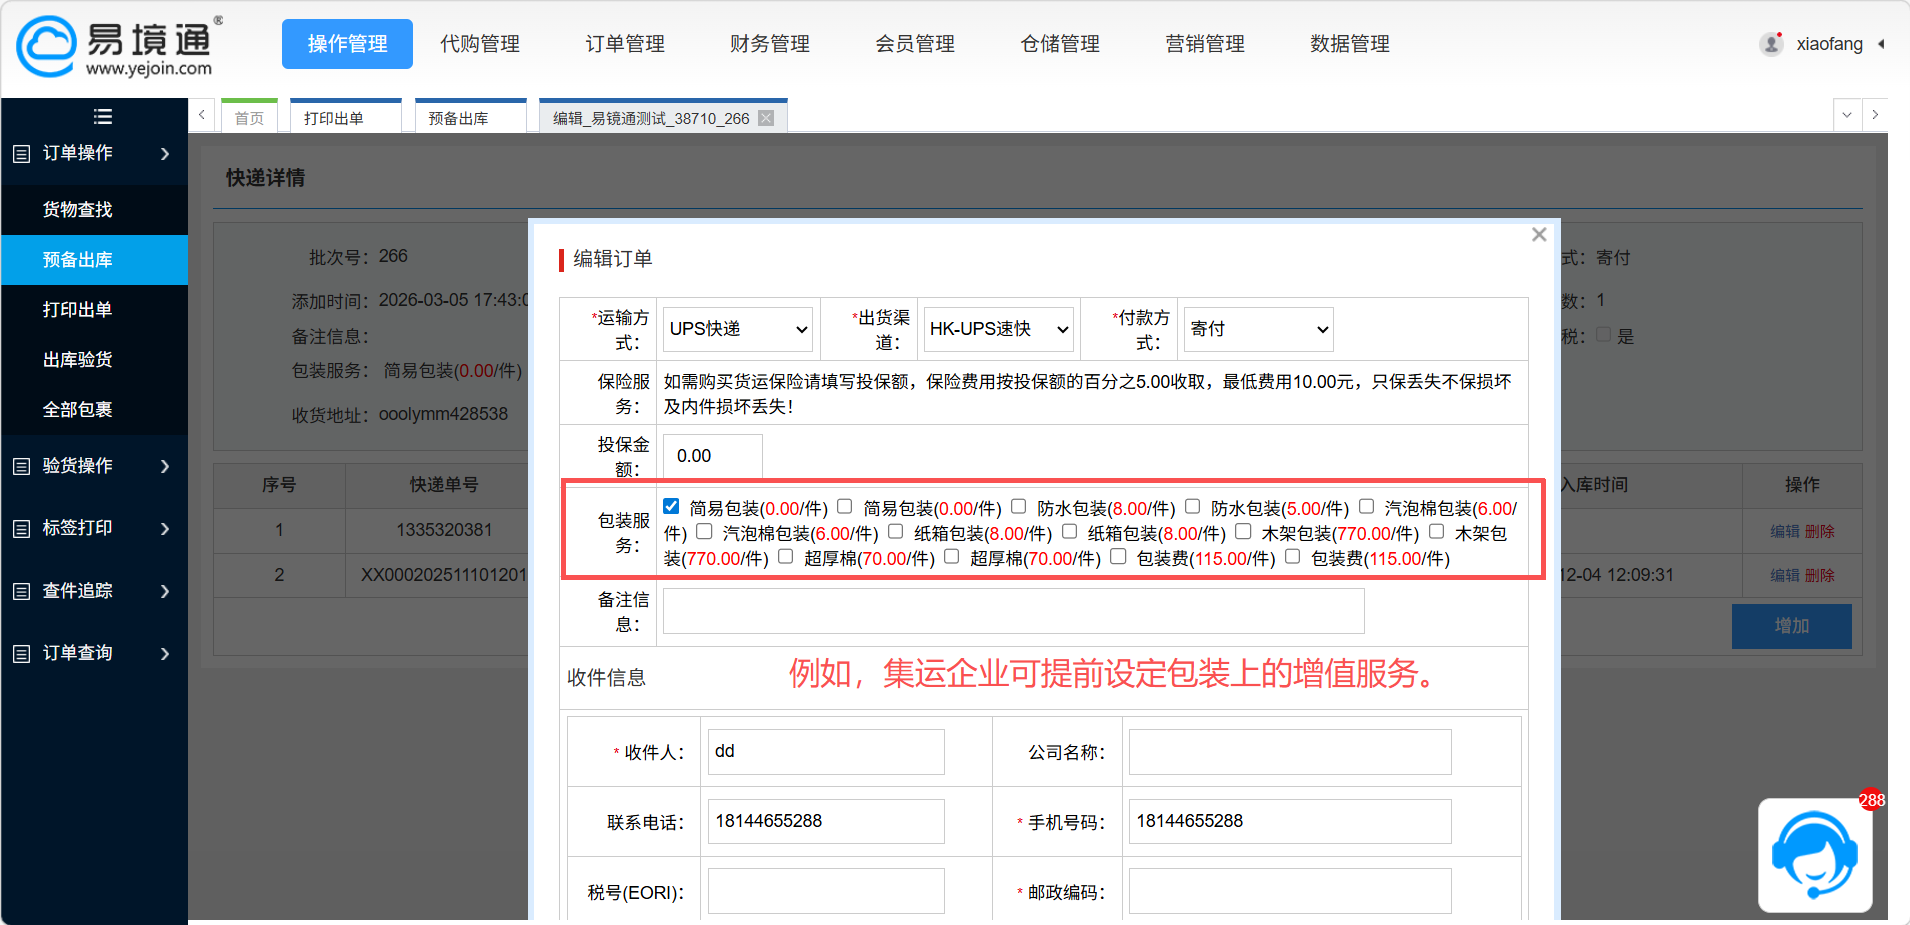Expand the 查件追踪 section chevron
This screenshot has width=1910, height=925.
click(x=165, y=591)
